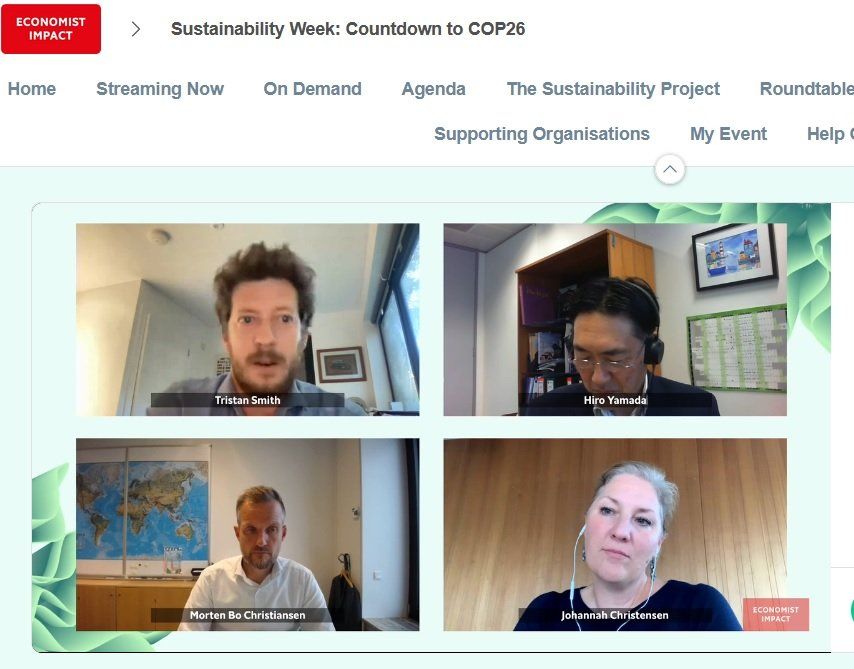Click the breadcrumb chevron arrow beside logo
Image resolution: width=854 pixels, height=669 pixels.
[136, 29]
